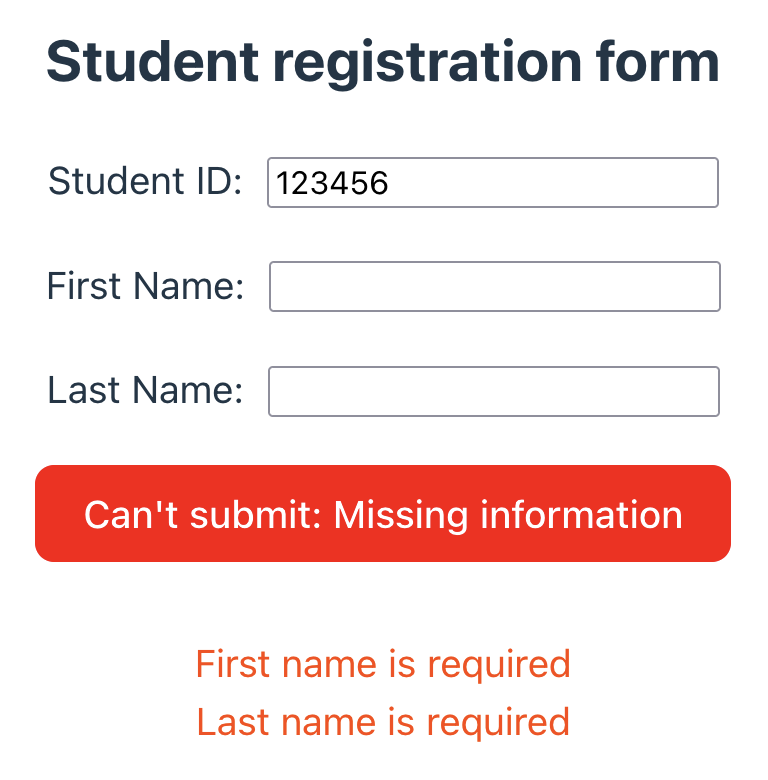Select the First Name label
This screenshot has height=780, width=768.
click(145, 286)
